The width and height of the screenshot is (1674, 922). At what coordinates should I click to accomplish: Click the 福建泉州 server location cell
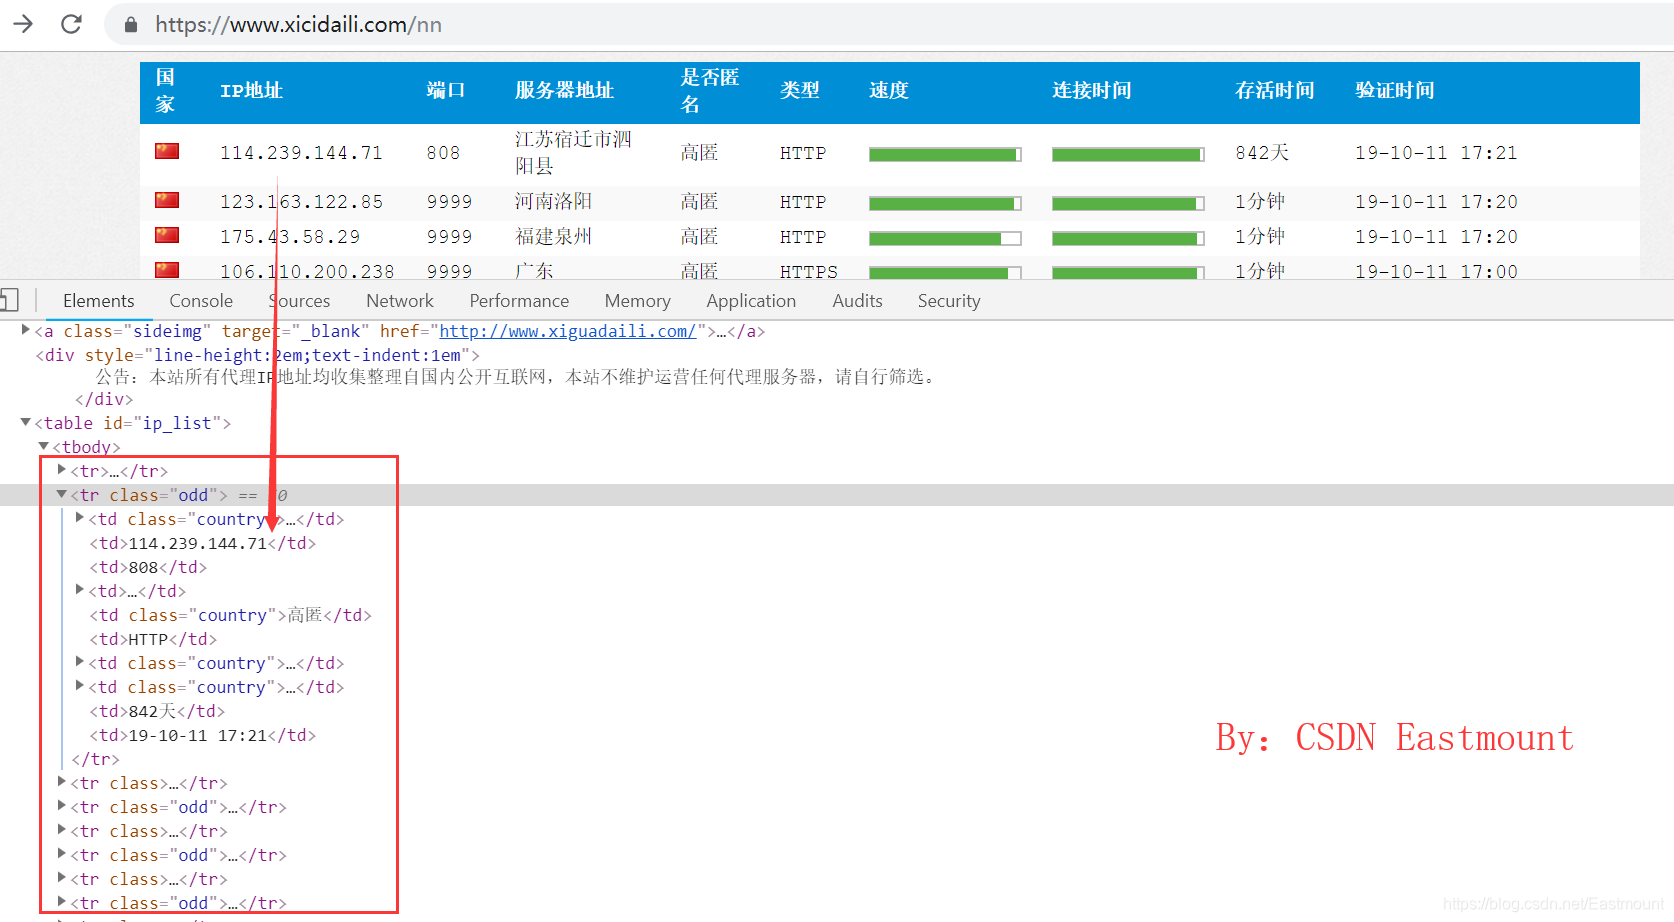tap(554, 236)
